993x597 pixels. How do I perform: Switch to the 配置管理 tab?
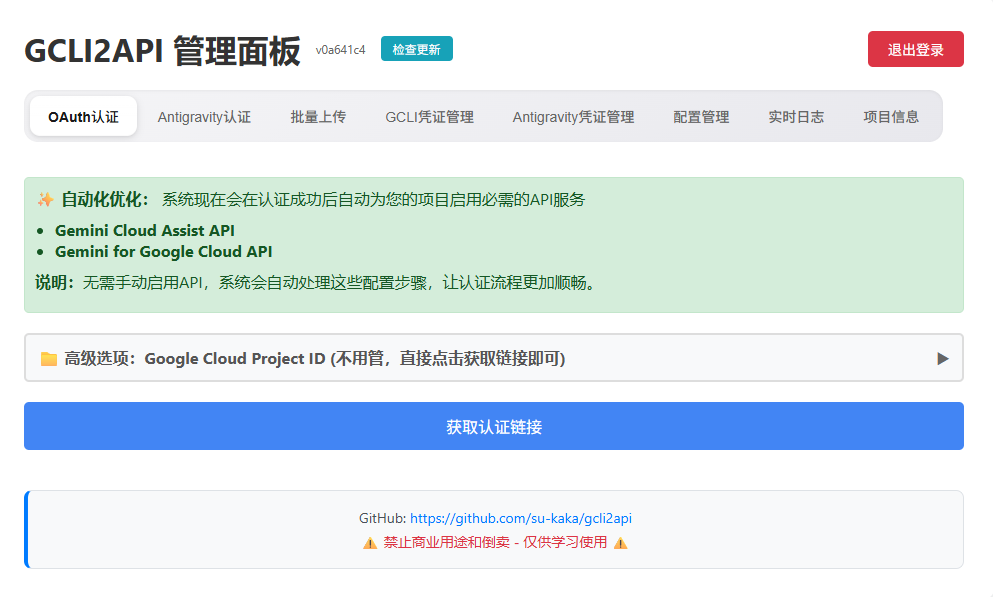click(701, 116)
